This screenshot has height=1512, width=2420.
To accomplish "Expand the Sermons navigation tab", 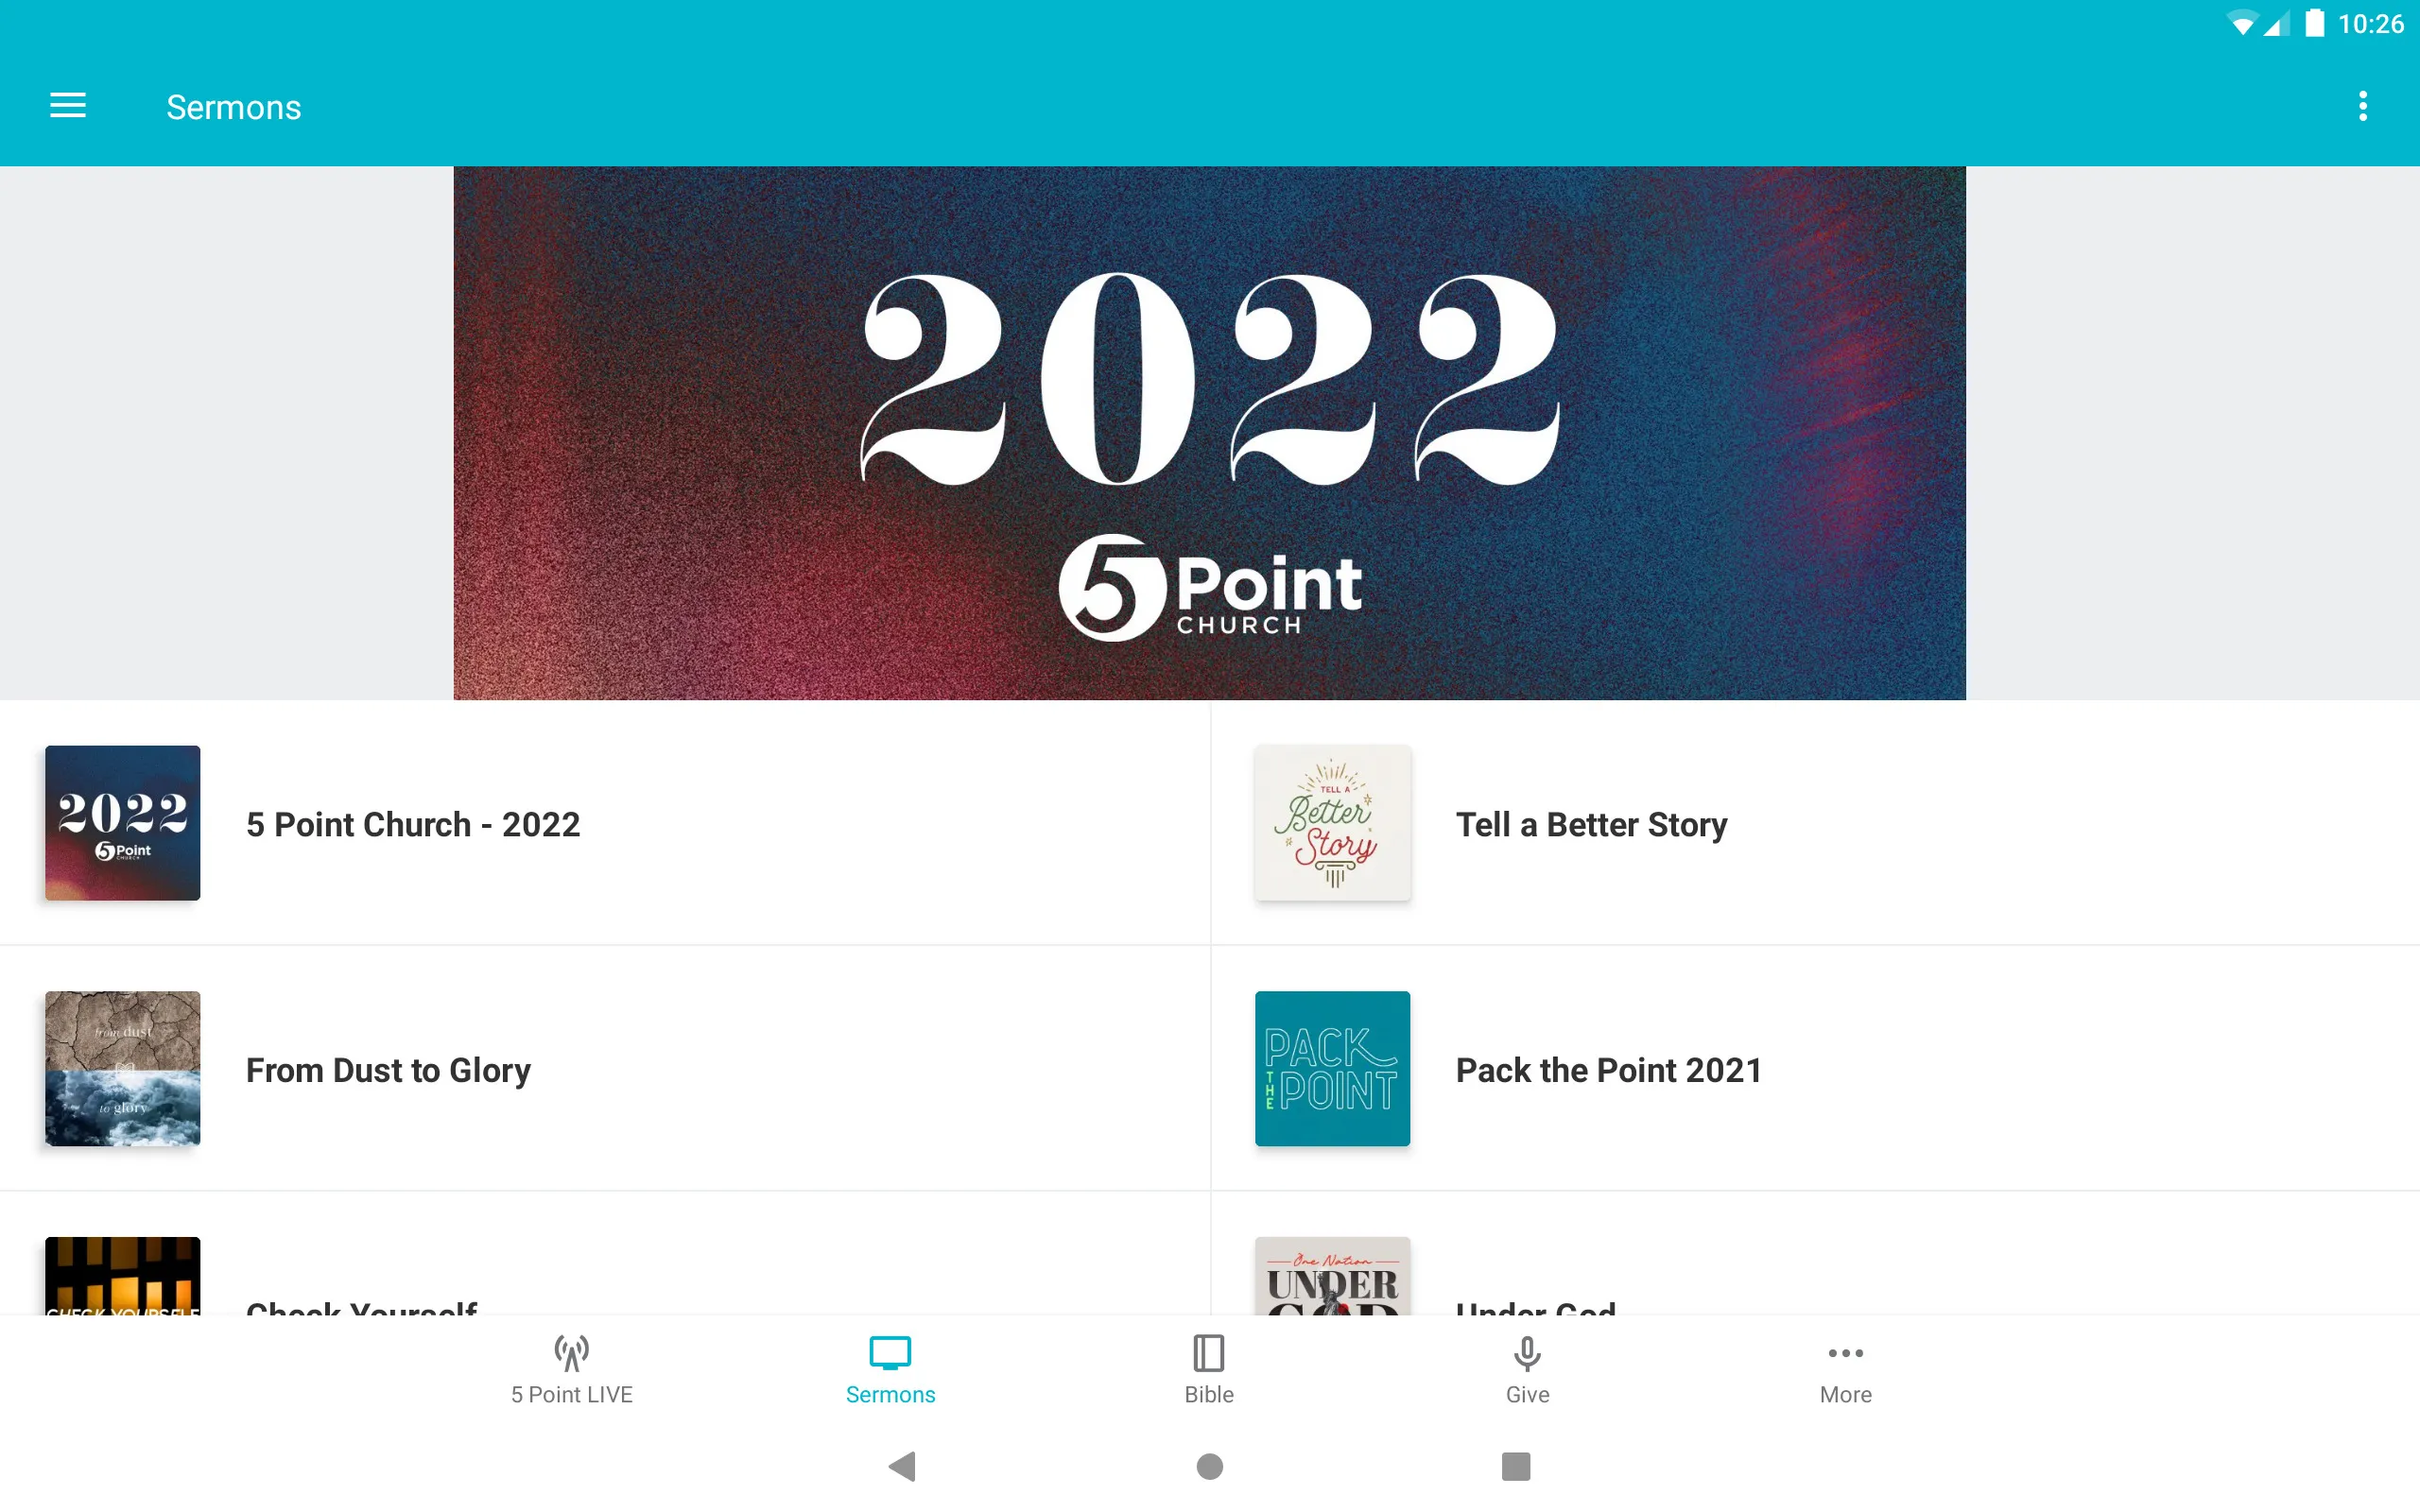I will pyautogui.click(x=889, y=1369).
